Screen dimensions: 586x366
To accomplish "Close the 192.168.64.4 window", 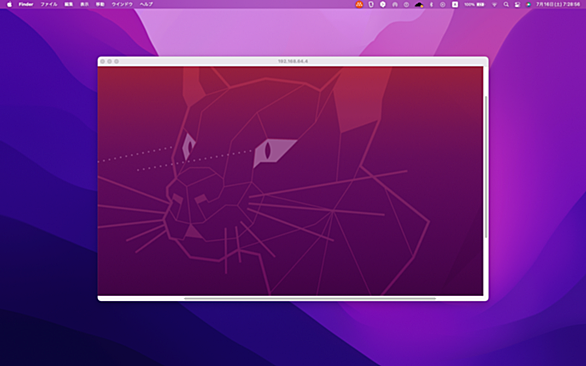I will point(102,61).
